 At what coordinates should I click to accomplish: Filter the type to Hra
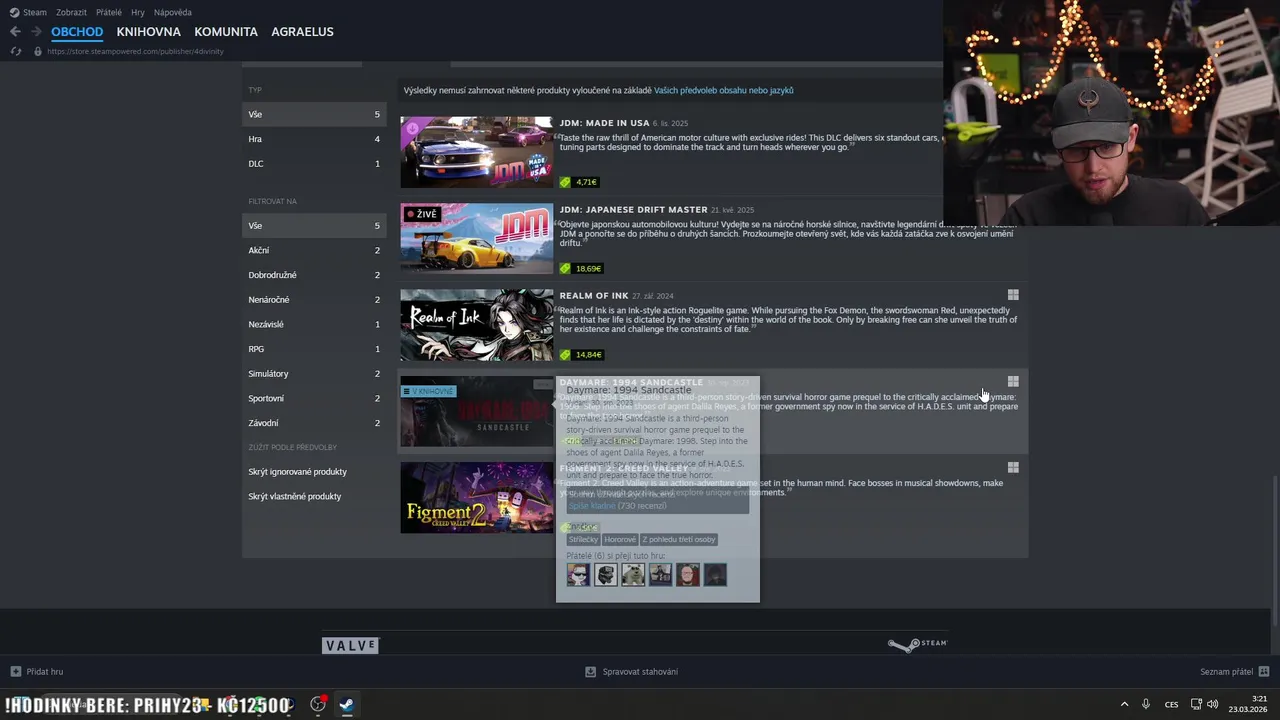point(313,139)
